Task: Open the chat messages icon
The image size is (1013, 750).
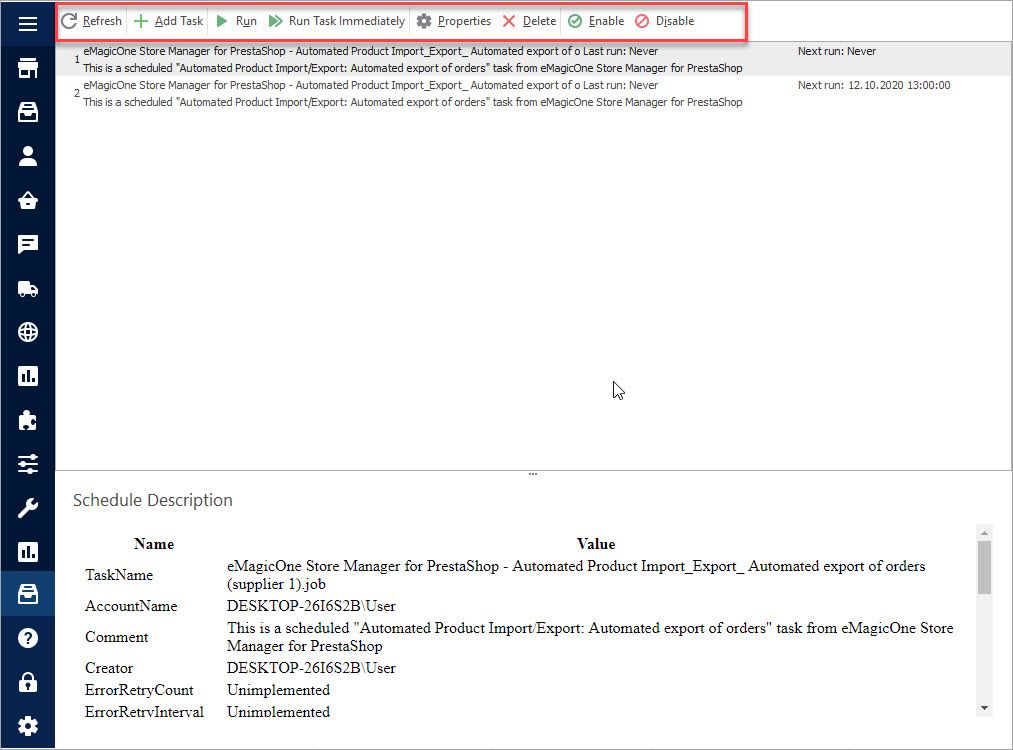Action: click(28, 244)
